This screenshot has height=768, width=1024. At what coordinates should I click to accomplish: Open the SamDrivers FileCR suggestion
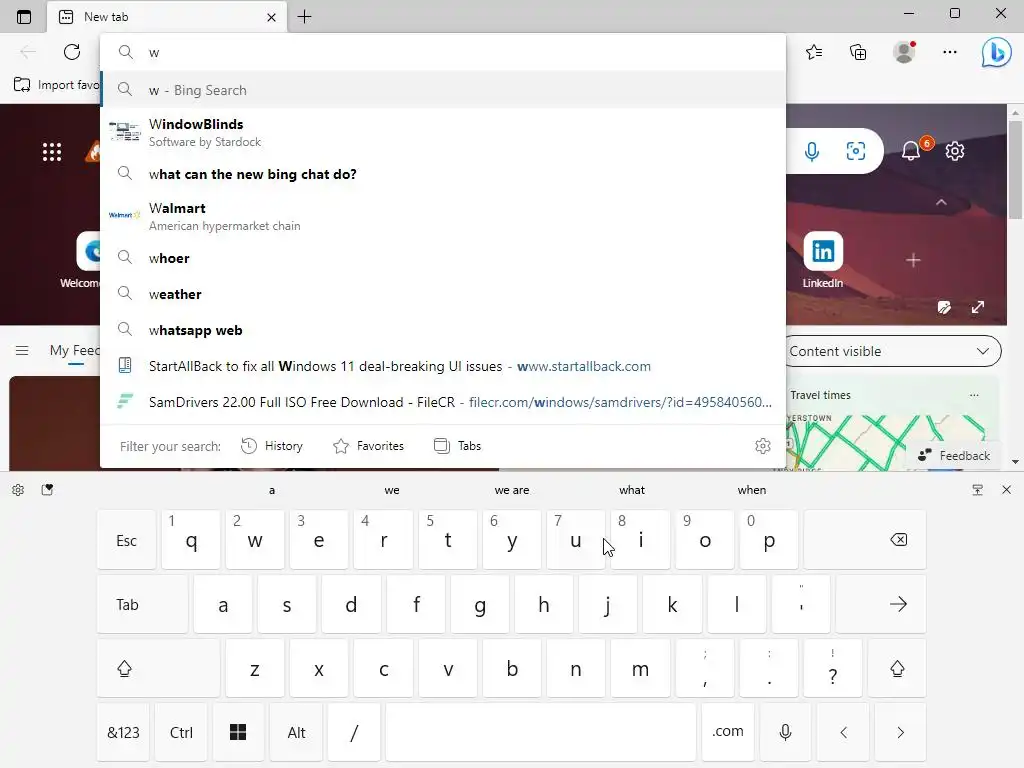pos(443,402)
